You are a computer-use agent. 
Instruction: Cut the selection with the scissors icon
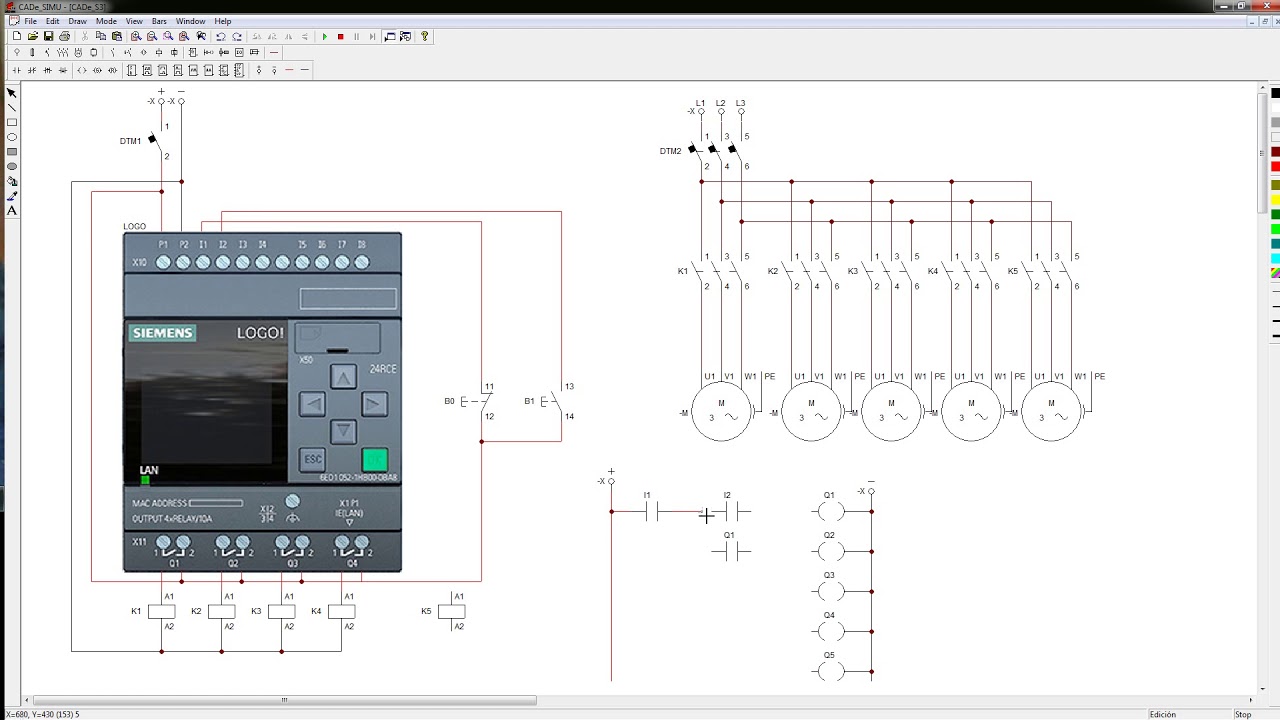pos(85,36)
